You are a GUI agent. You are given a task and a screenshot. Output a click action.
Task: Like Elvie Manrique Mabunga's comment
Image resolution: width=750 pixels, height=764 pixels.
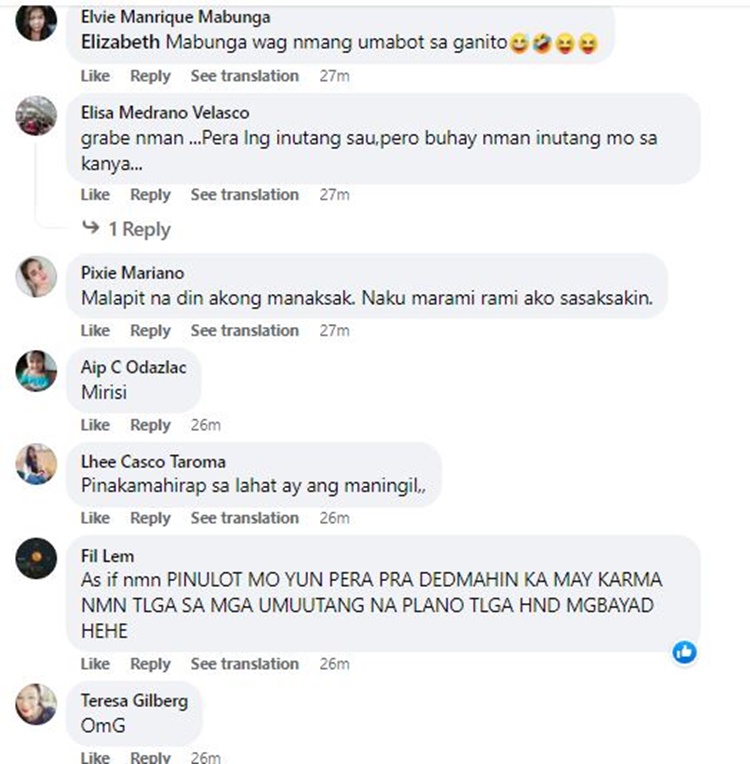pos(95,76)
